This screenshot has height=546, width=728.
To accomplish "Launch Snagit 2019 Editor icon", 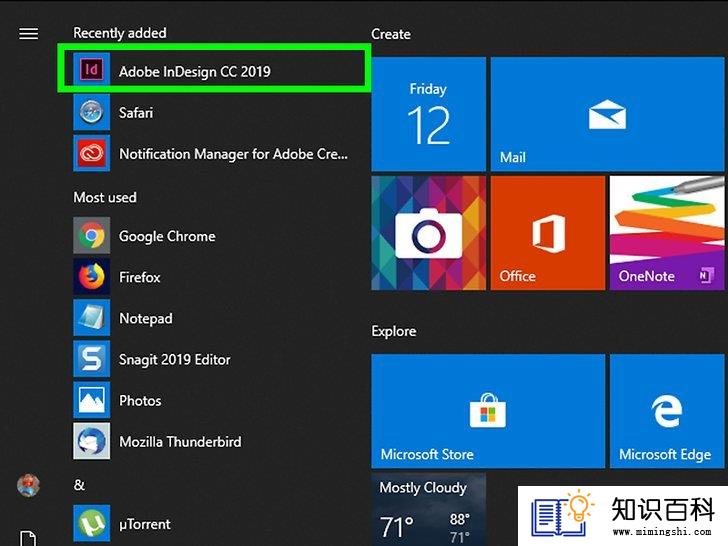I will [91, 359].
